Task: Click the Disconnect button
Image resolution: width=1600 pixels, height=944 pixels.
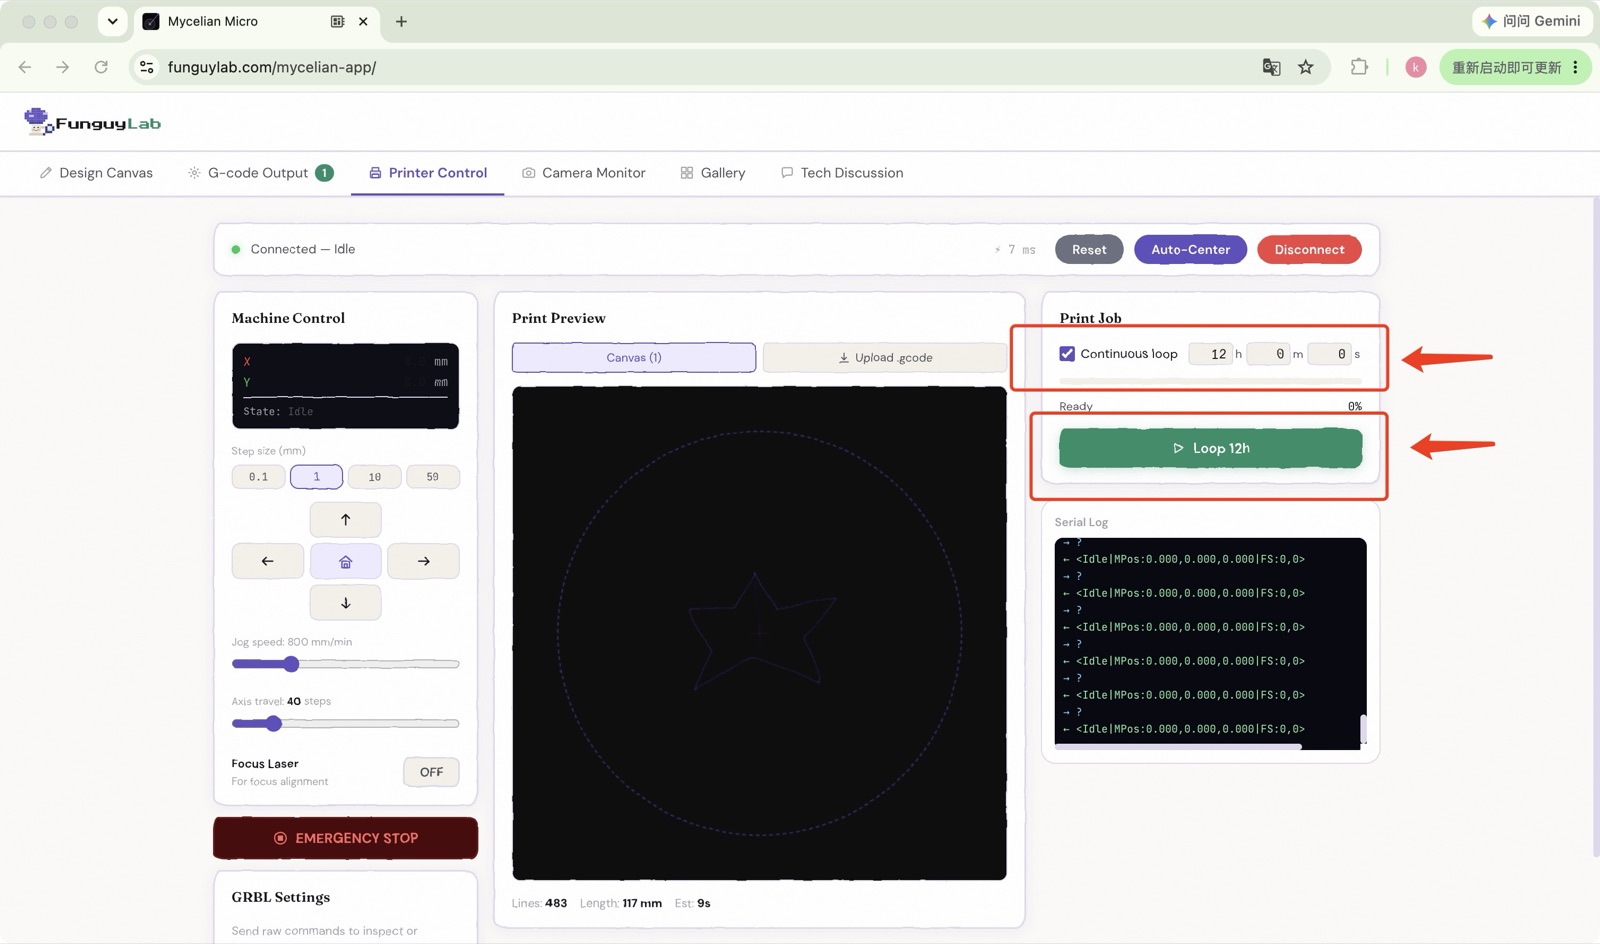Action: pyautogui.click(x=1309, y=250)
